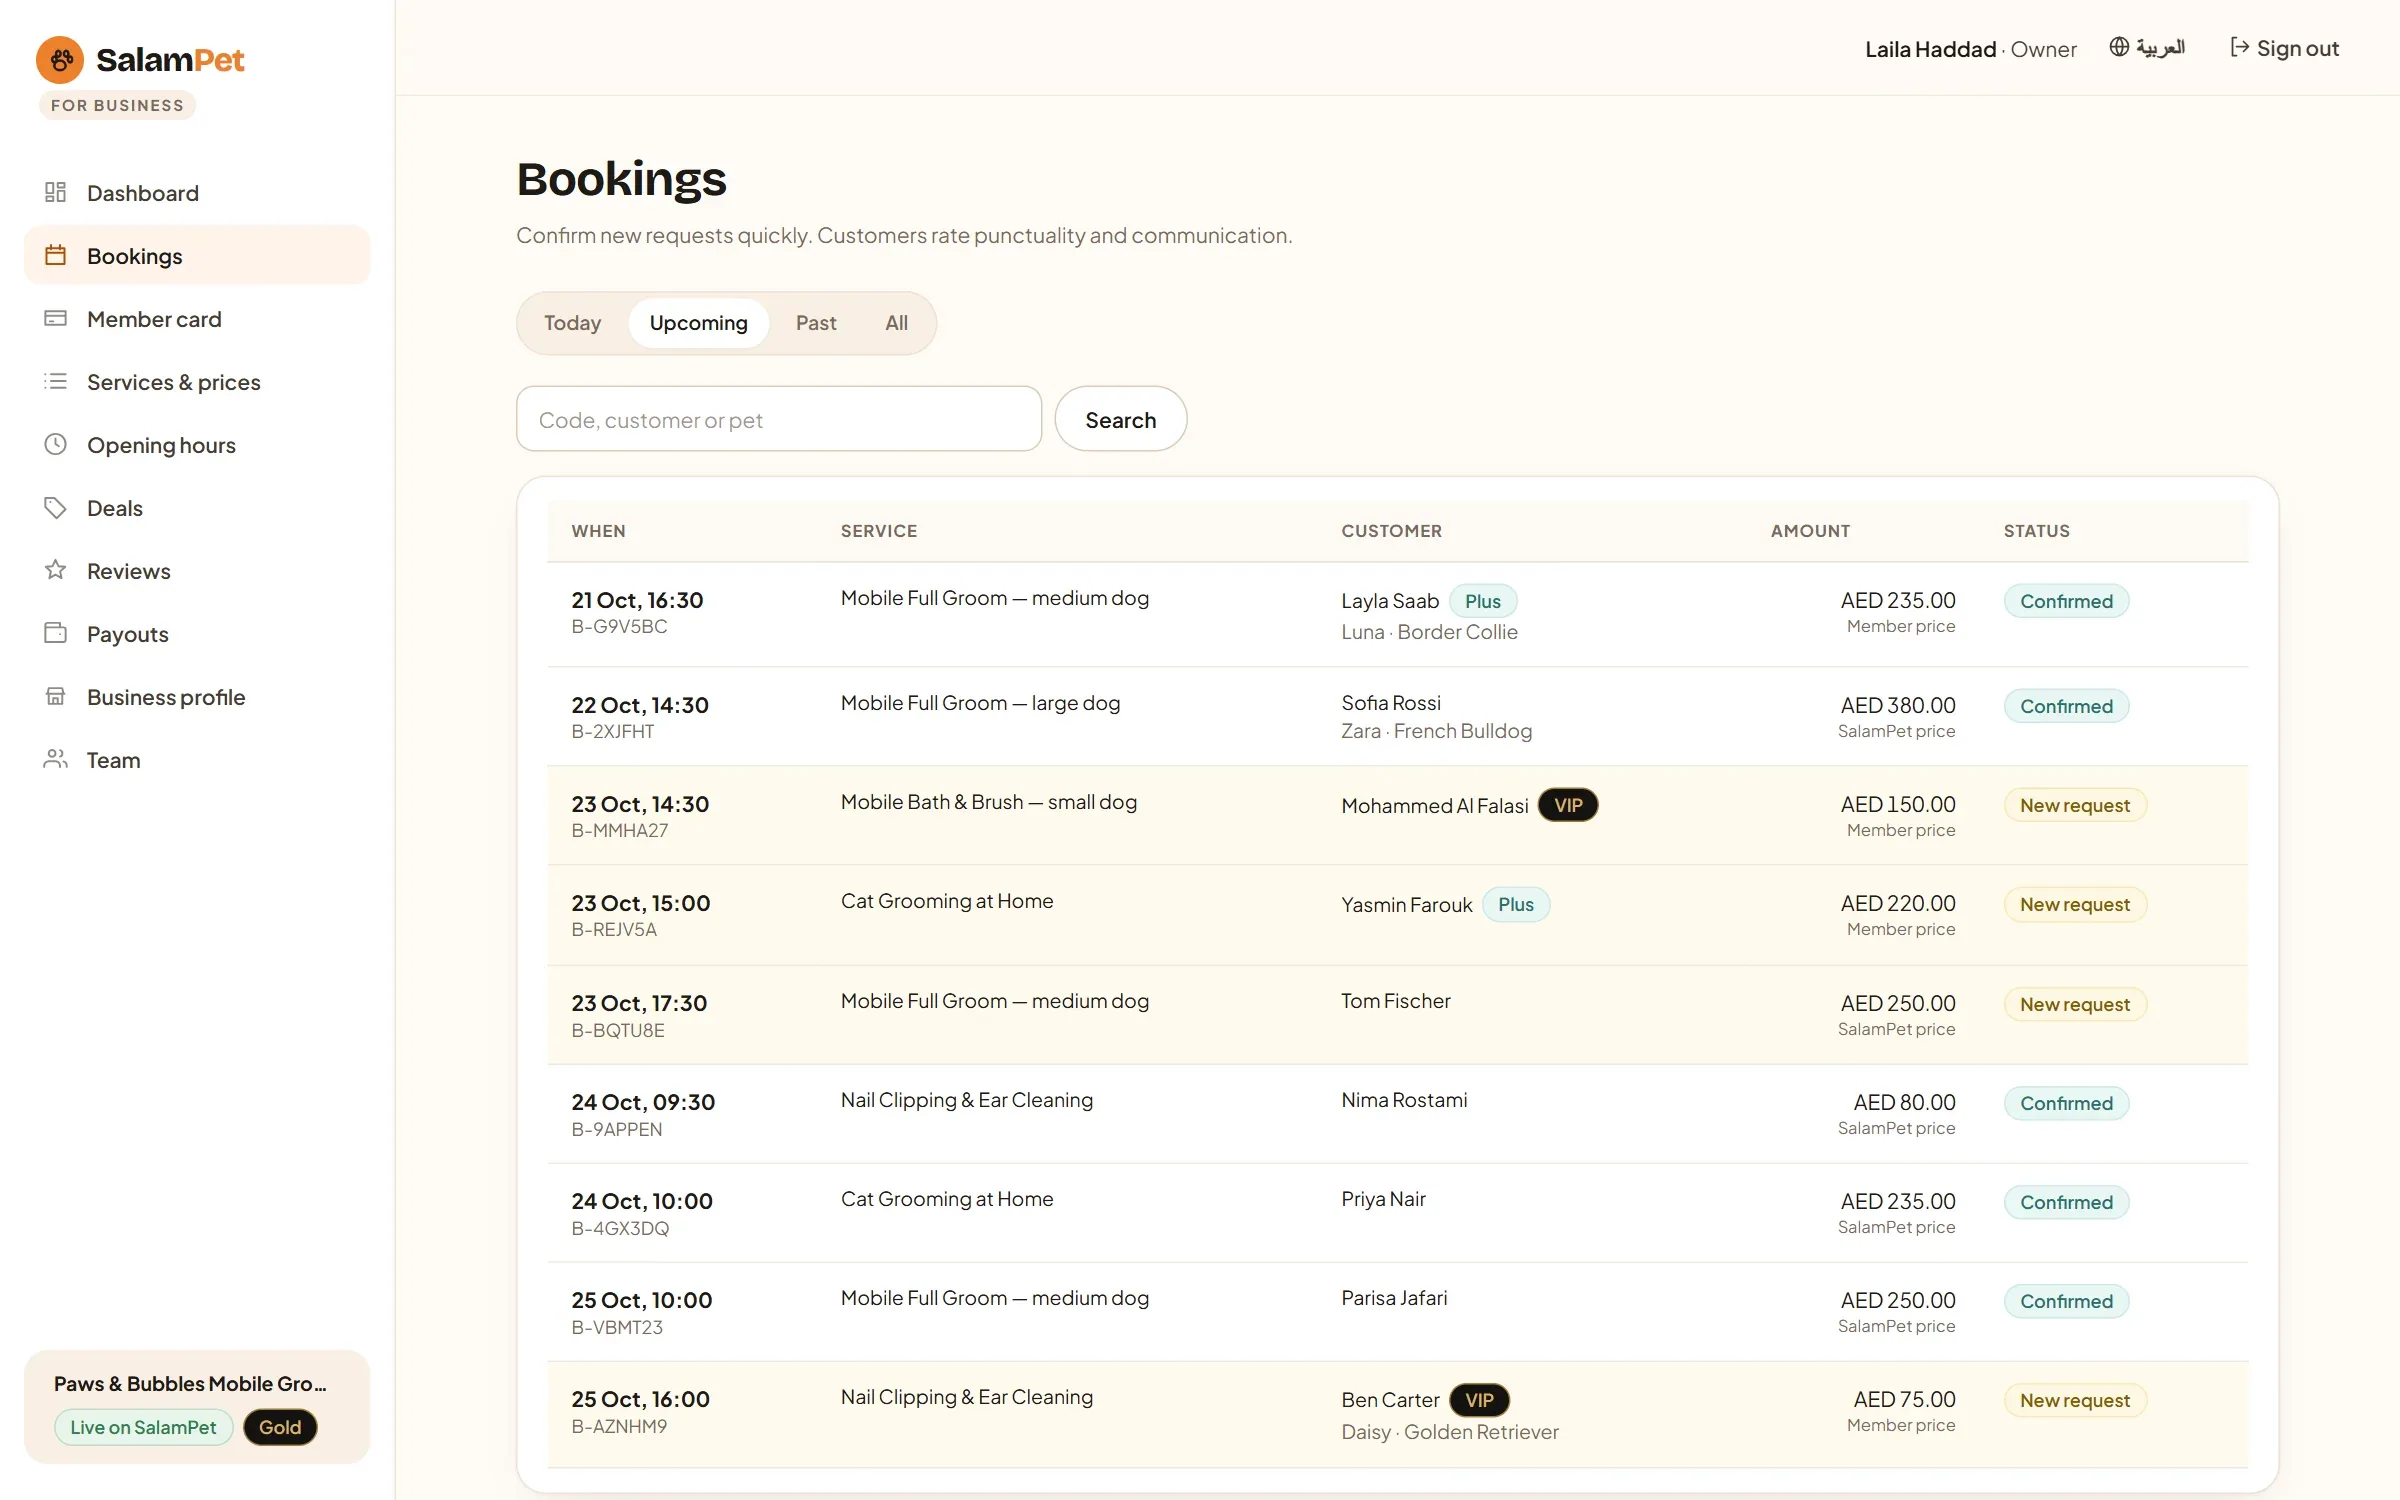Open the Opening hours page
Screen dimensions: 2400x1500
(x=197, y=444)
